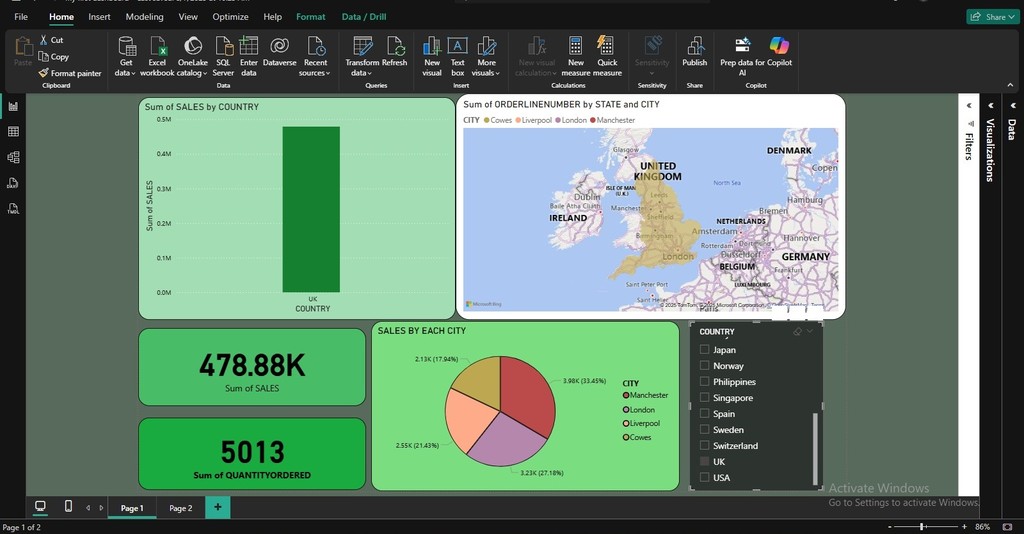Click the Refresh queries icon
Screen dimensions: 1024x534
pos(395,46)
